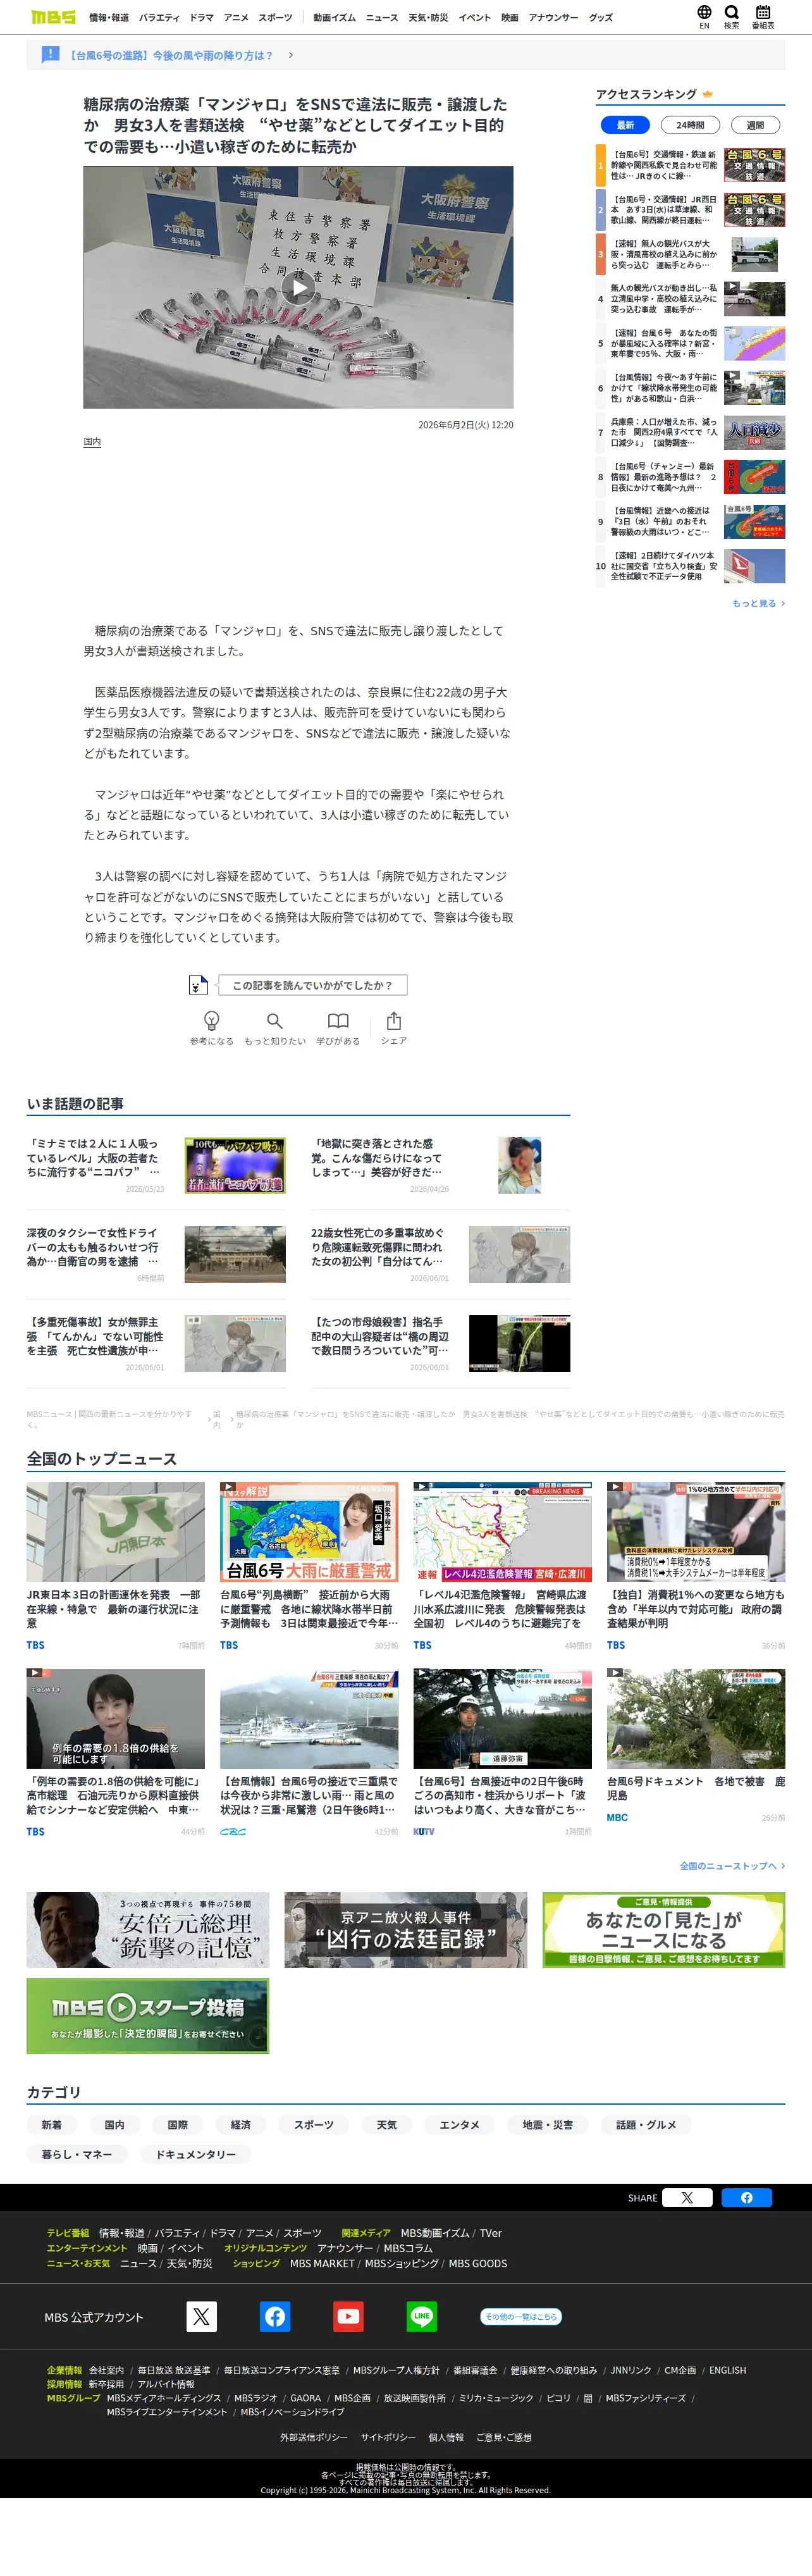Click もっと見る under access ranking
This screenshot has width=812, height=2576.
click(758, 603)
